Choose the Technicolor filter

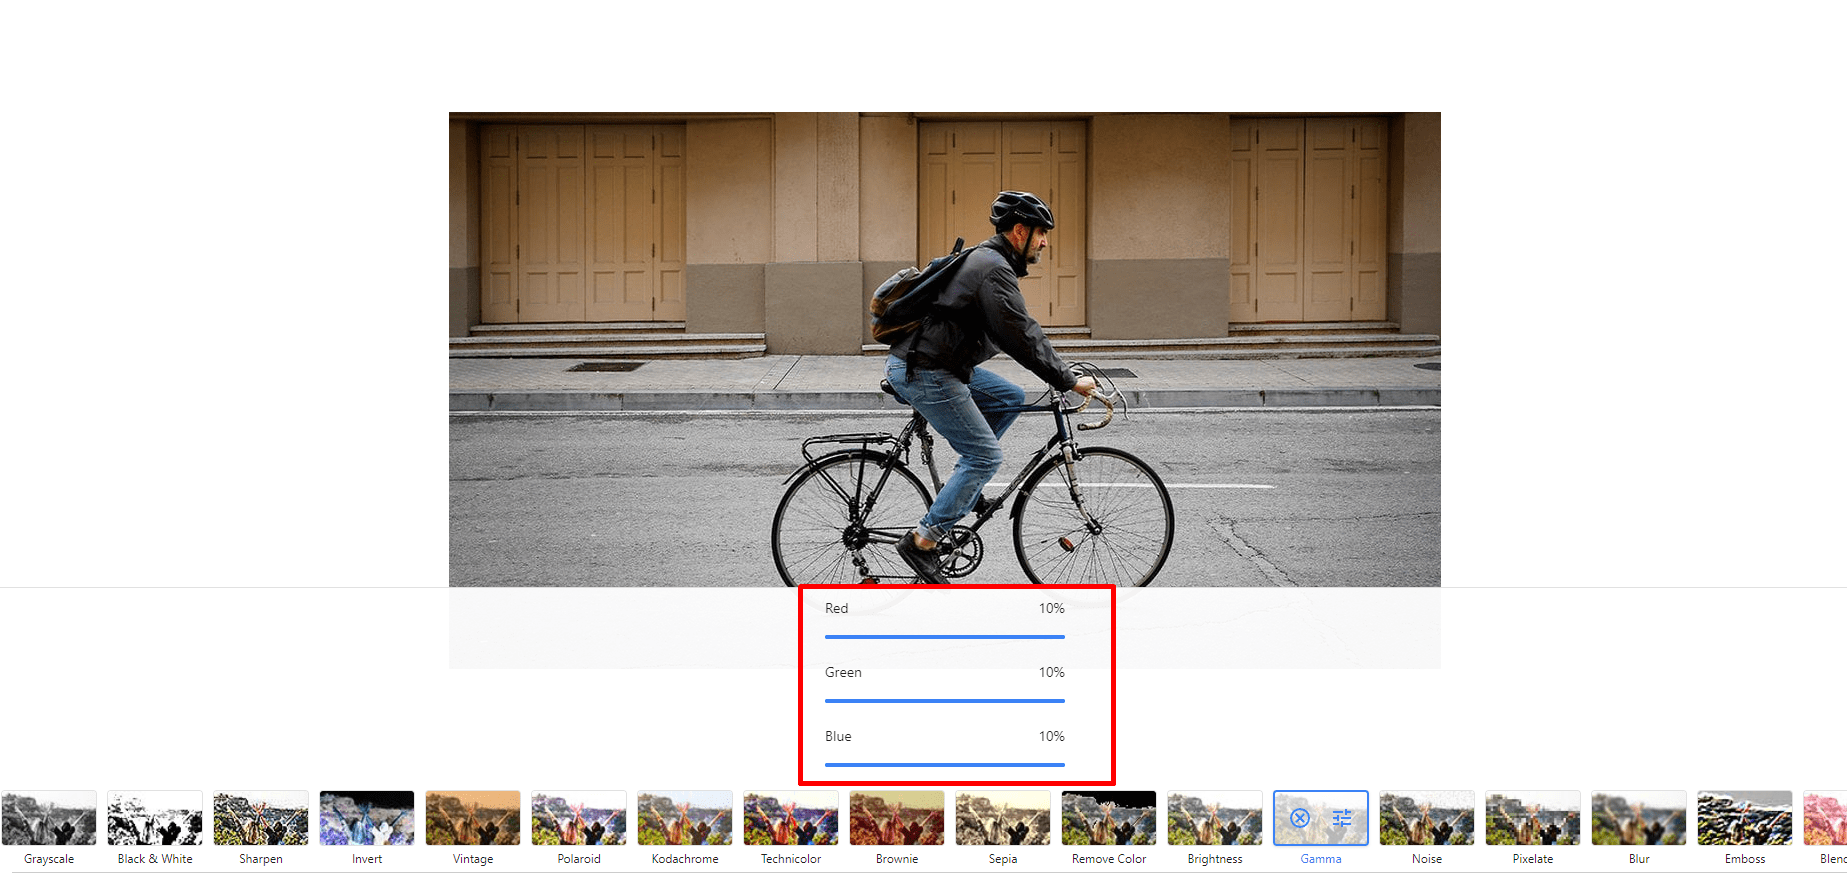tap(791, 818)
